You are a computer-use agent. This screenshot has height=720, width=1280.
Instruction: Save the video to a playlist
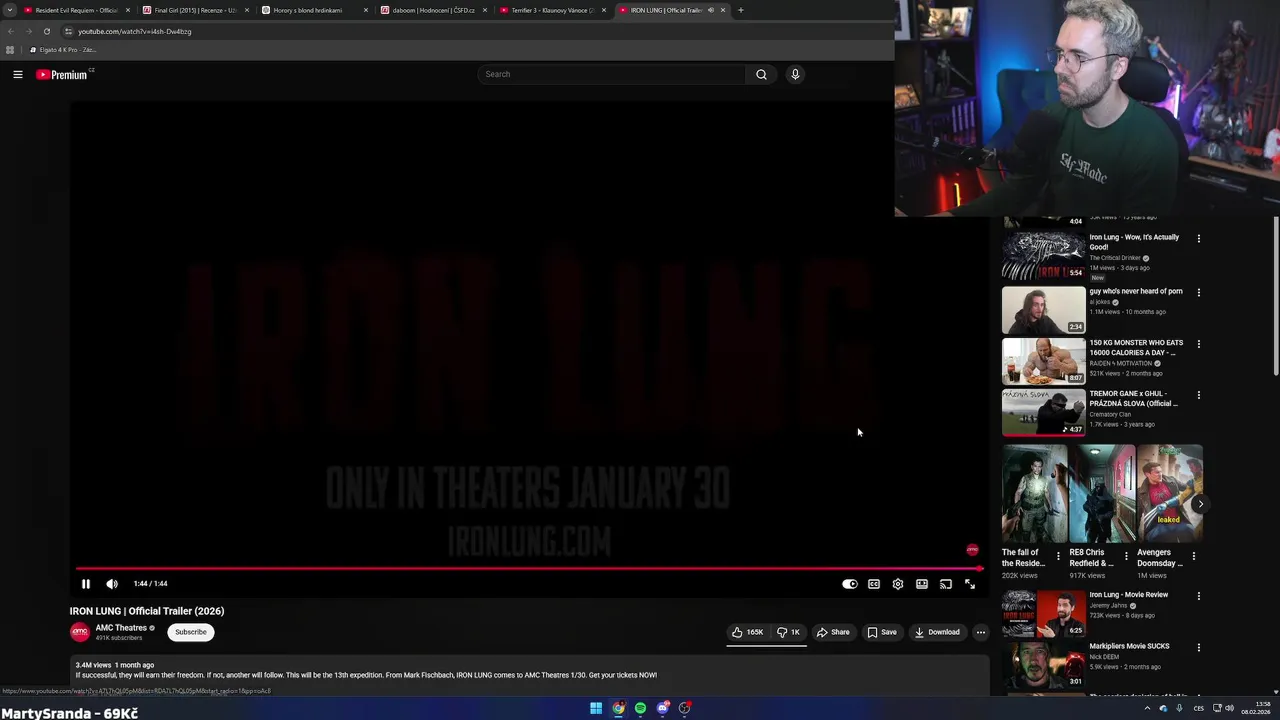point(882,632)
